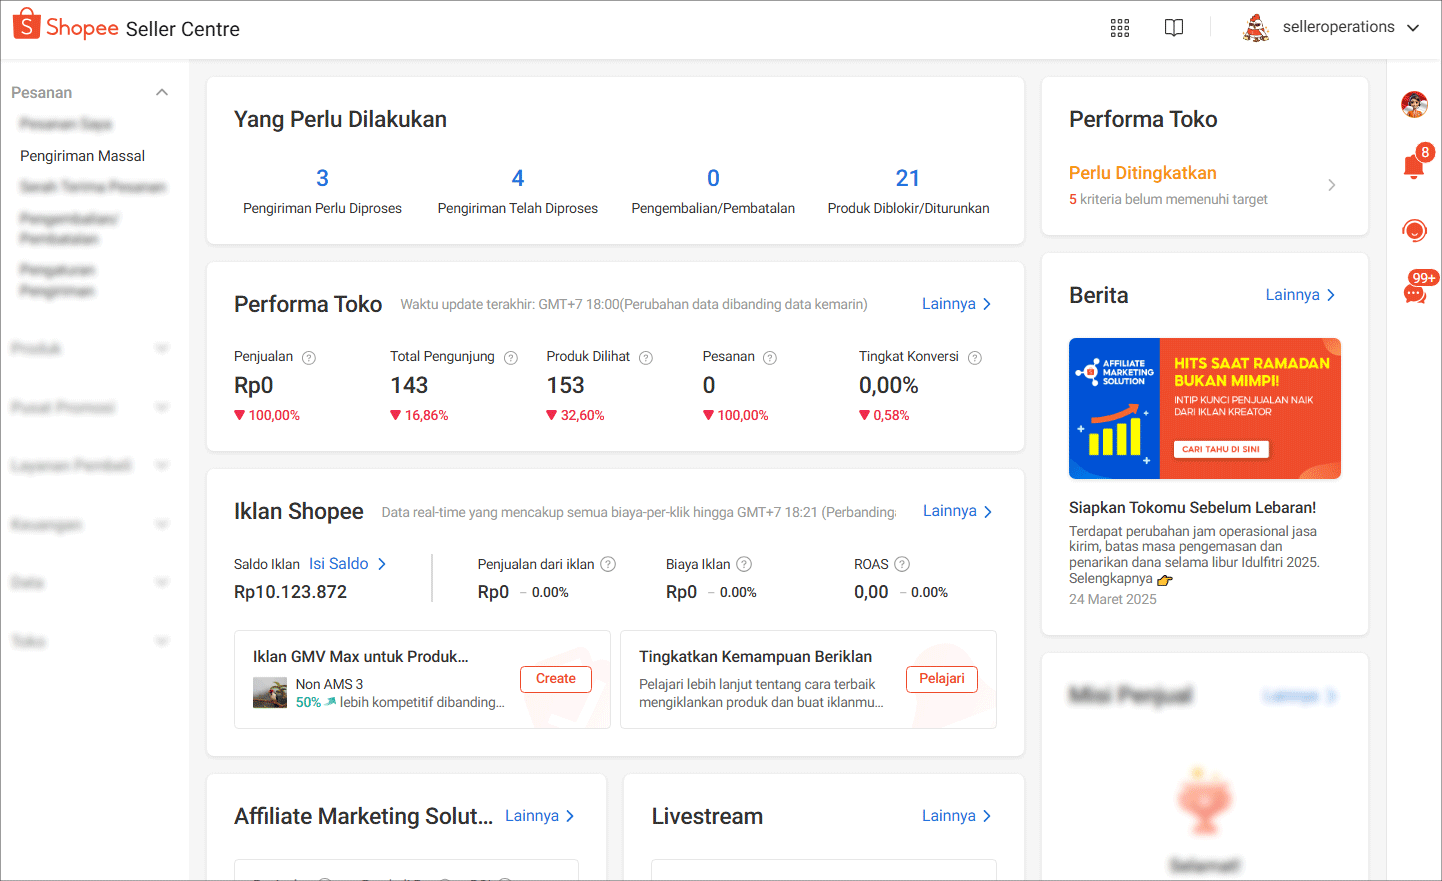Click the Shopee logo icon
The image size is (1442, 881).
(27, 24)
